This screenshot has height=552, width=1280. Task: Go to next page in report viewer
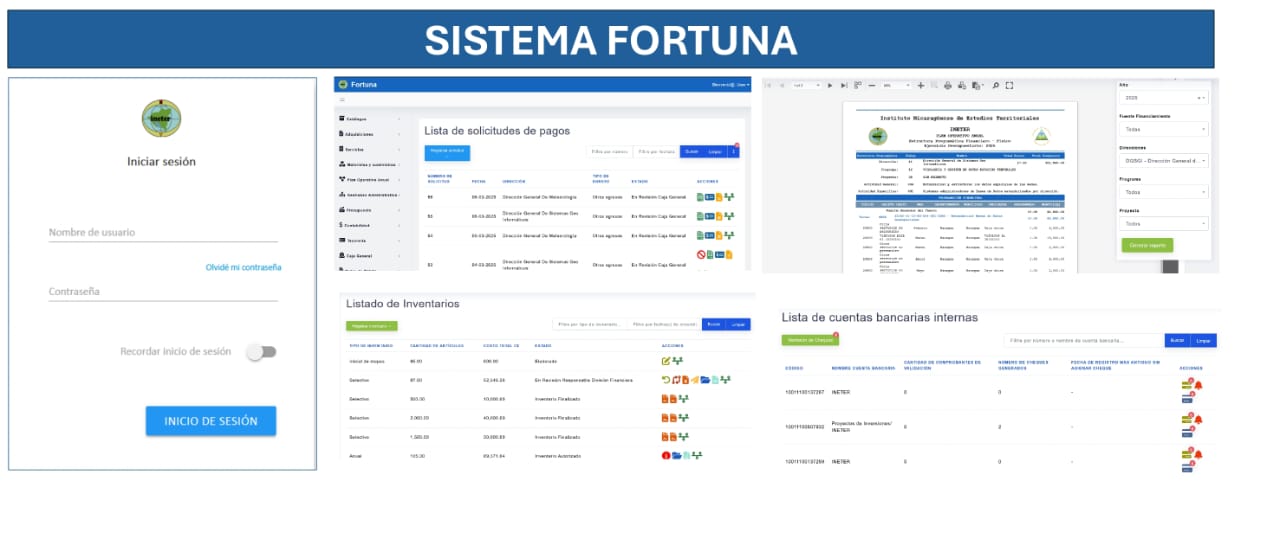click(830, 85)
